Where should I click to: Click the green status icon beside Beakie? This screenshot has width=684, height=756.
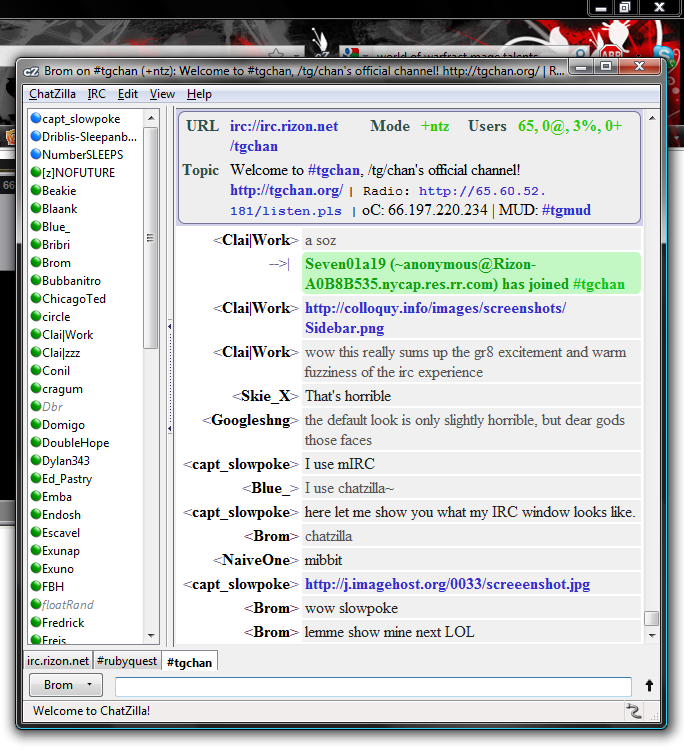click(x=35, y=191)
